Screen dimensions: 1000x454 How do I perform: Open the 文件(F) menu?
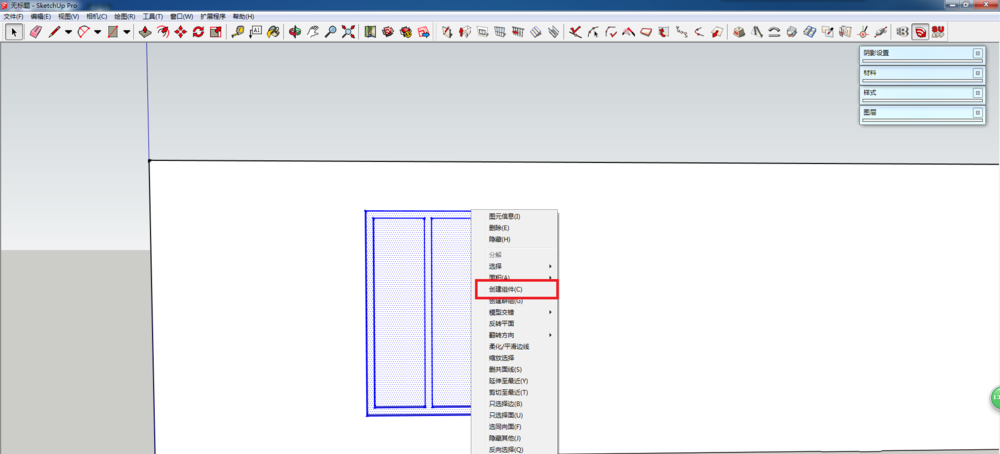13,16
